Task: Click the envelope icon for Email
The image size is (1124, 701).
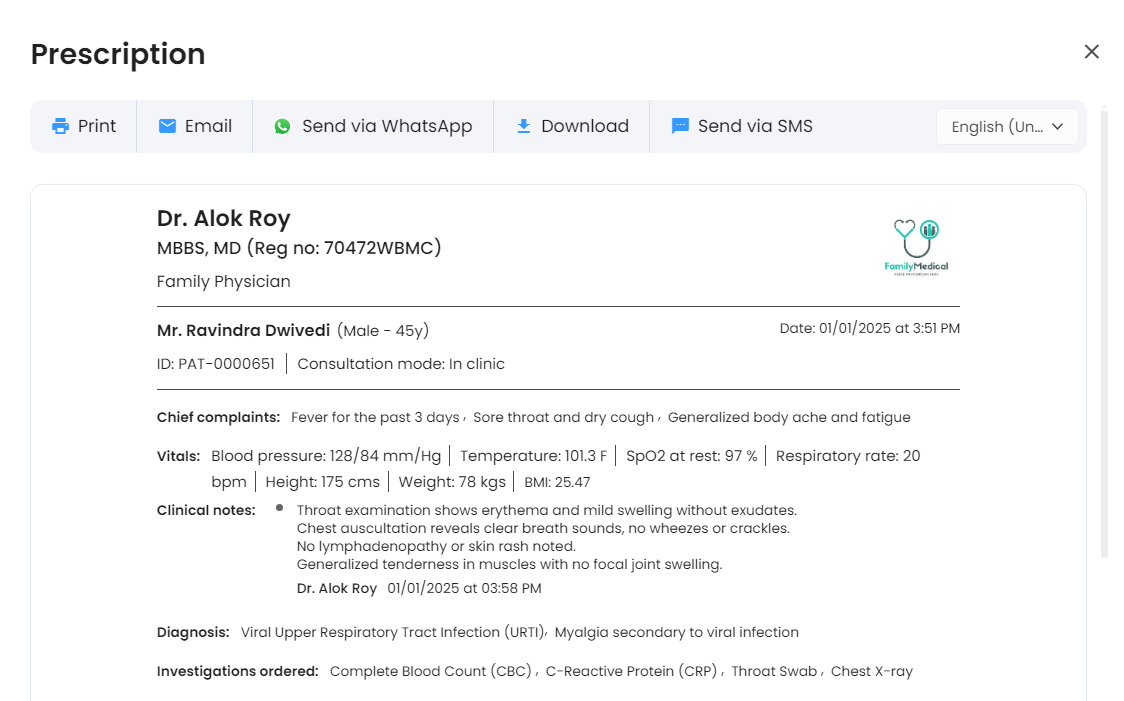Action: [167, 126]
